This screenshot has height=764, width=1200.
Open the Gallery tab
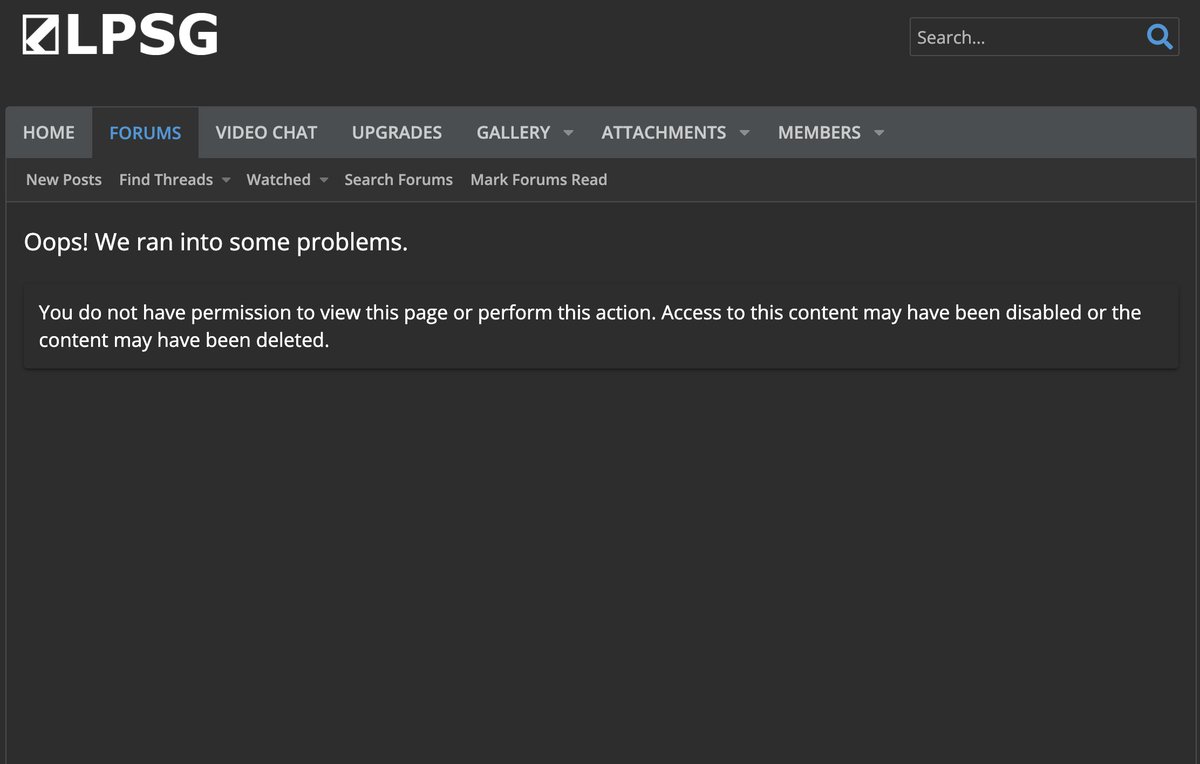click(513, 132)
